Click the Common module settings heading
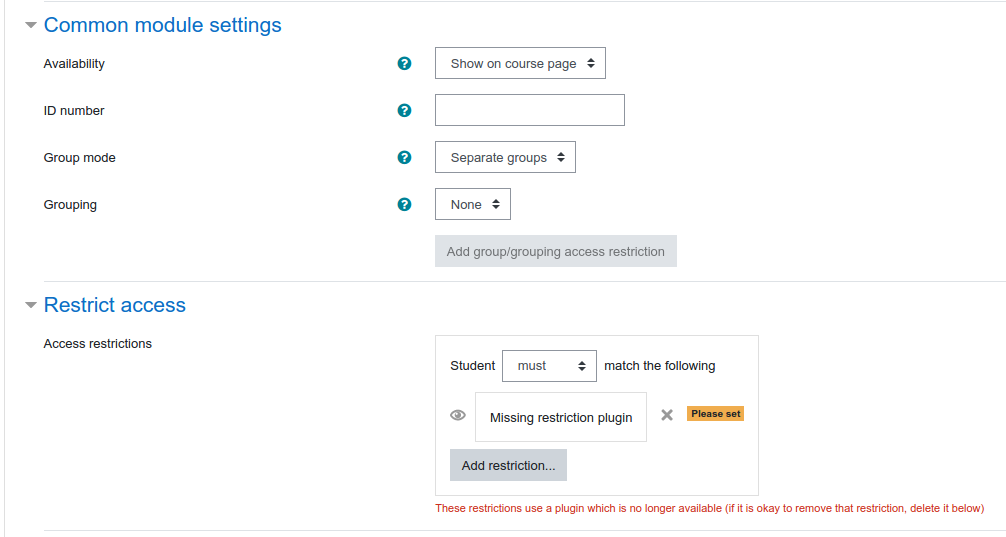 162,25
